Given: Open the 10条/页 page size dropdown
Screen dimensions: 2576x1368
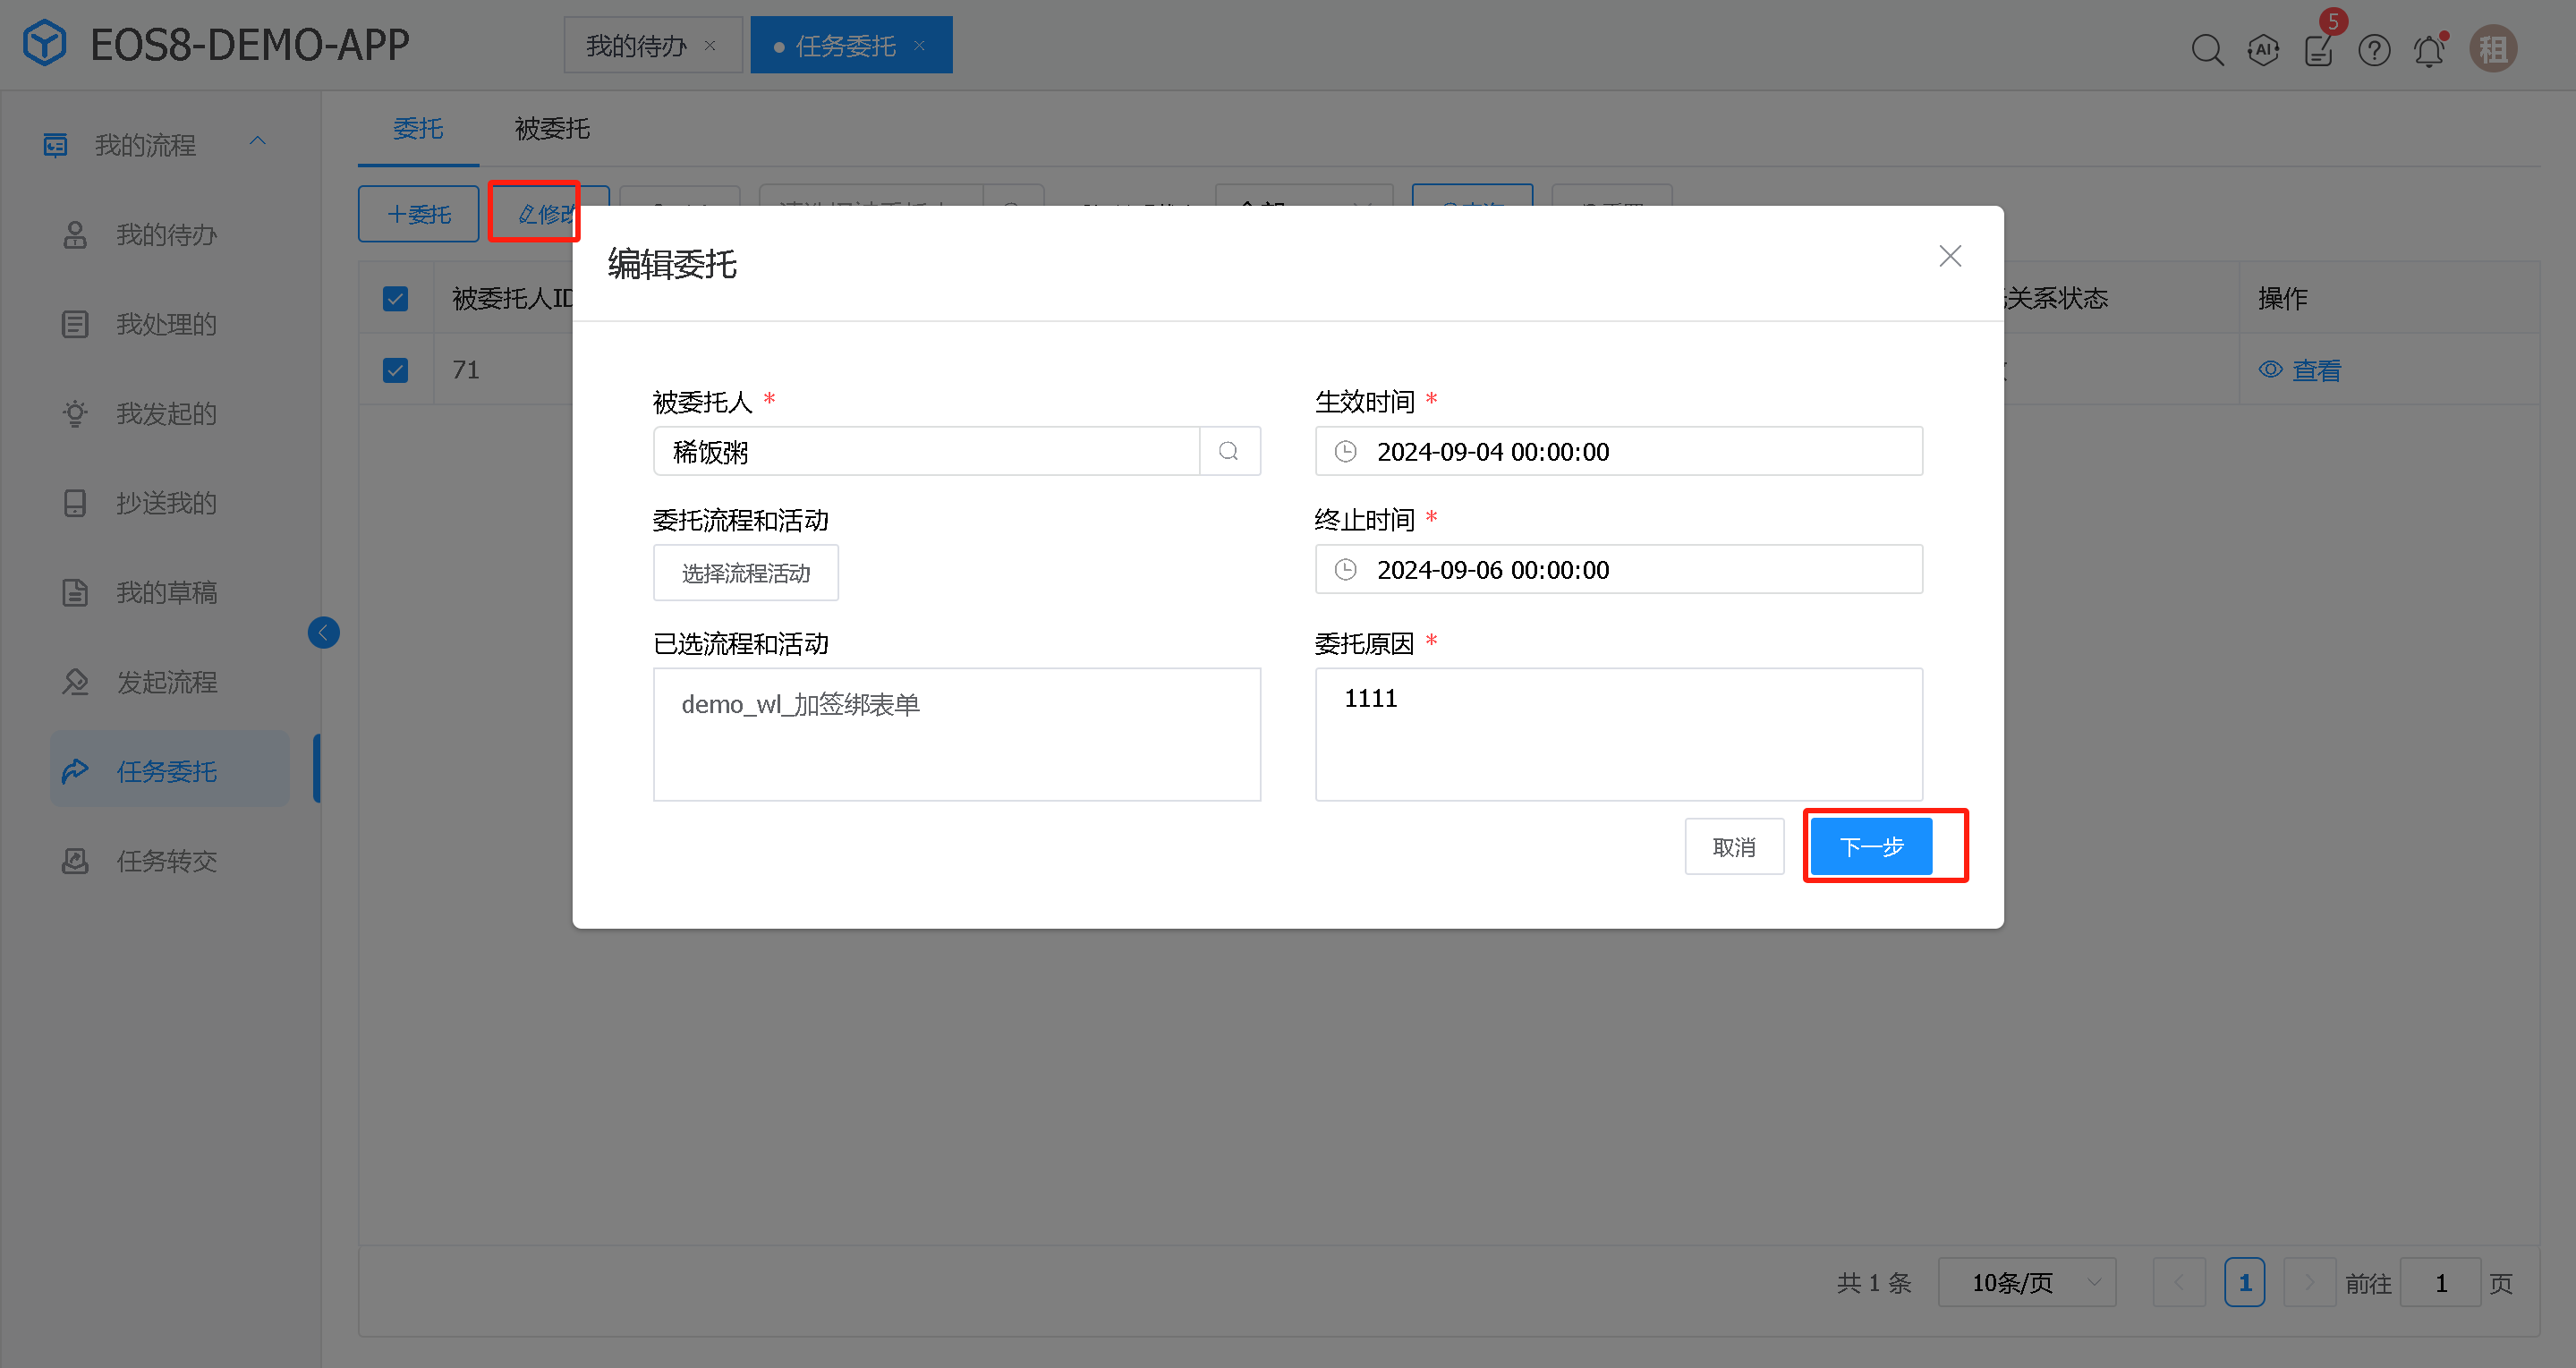Looking at the screenshot, I should 2026,1282.
